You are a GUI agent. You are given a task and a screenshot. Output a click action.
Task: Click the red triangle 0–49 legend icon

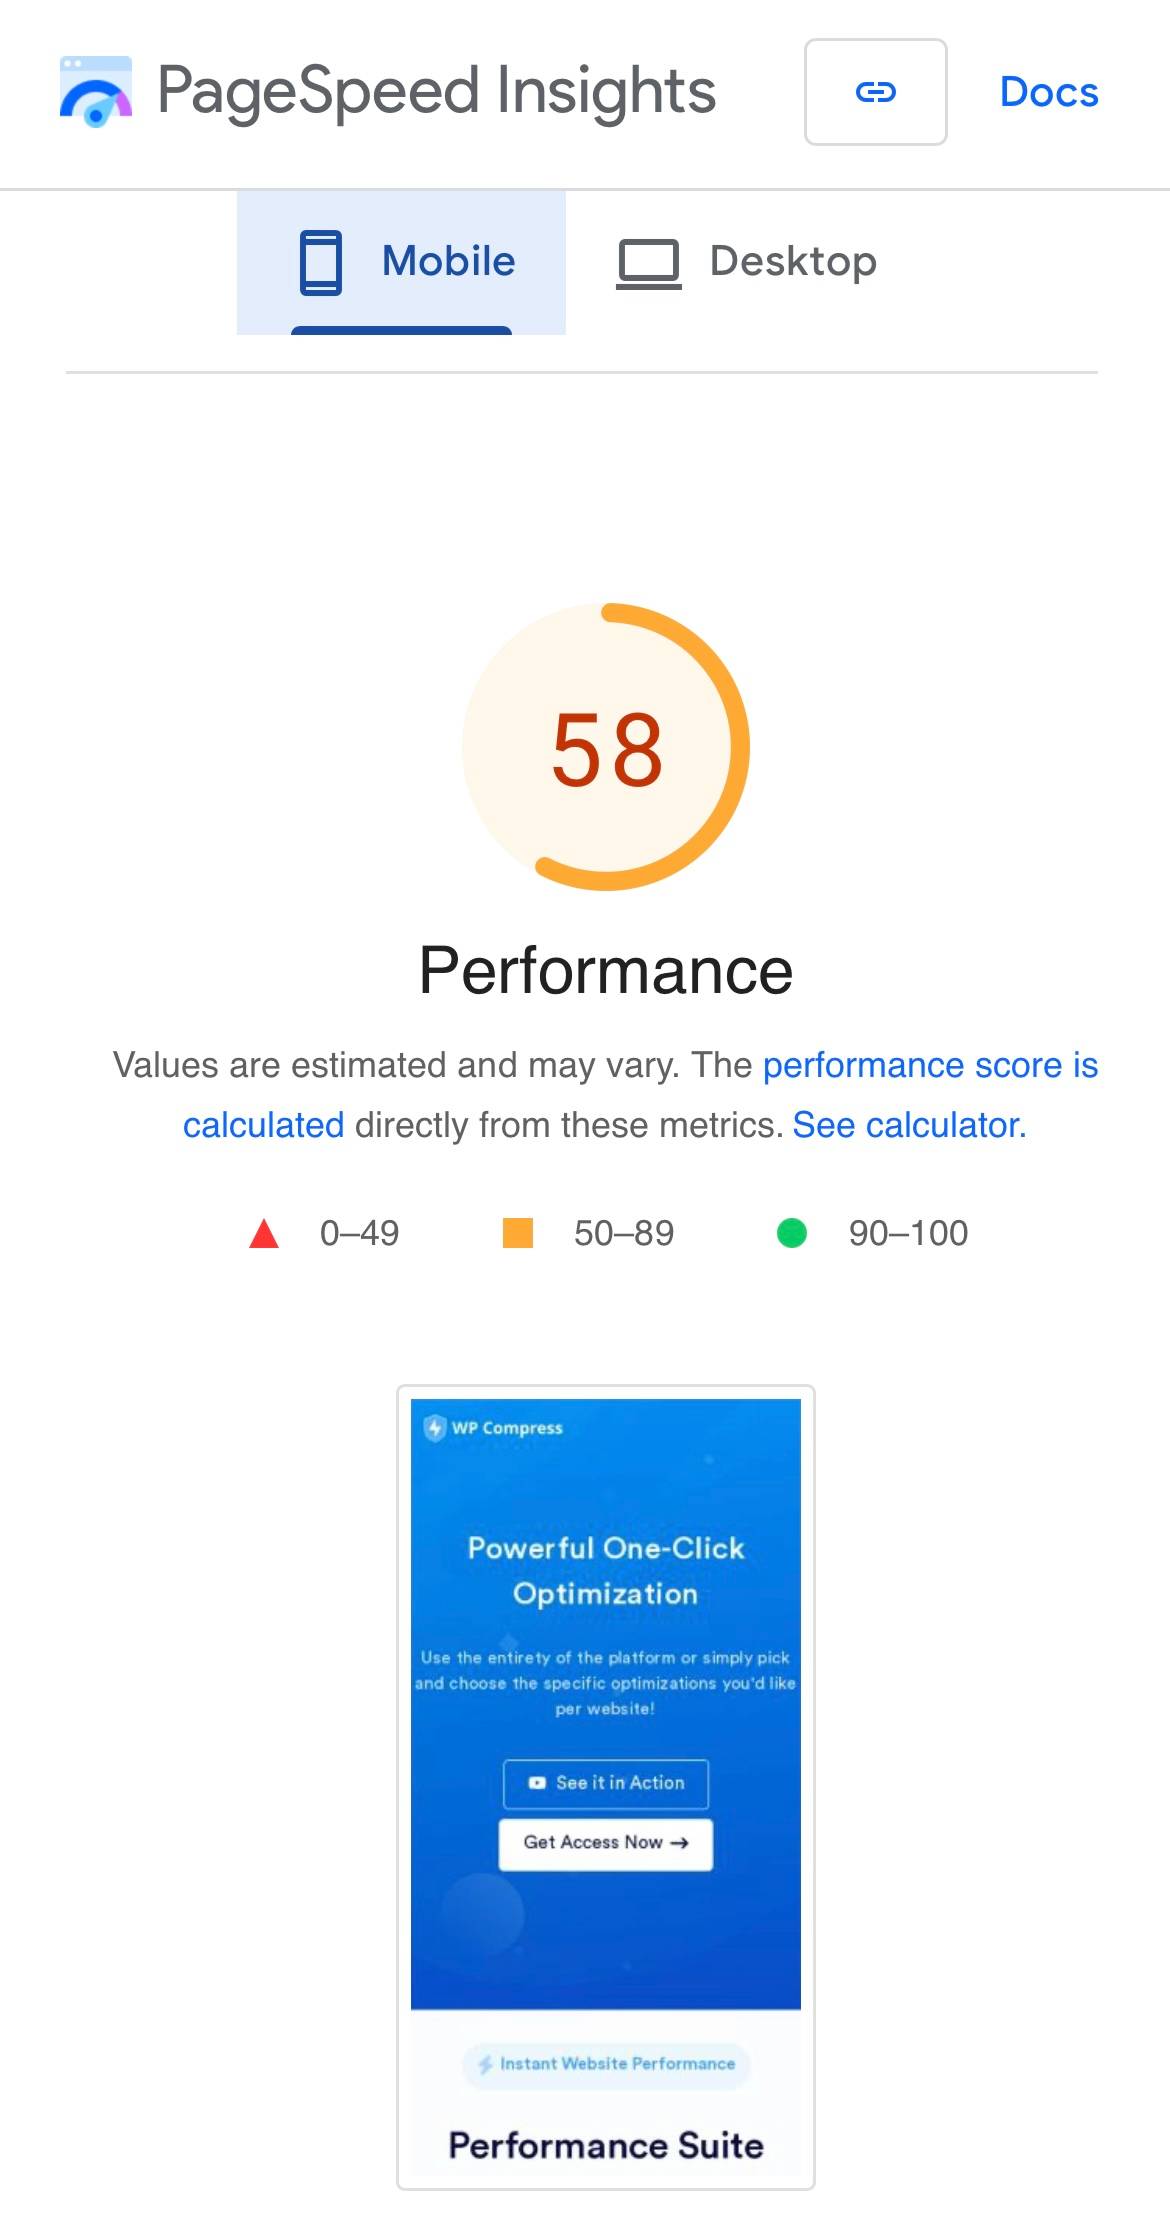point(264,1234)
